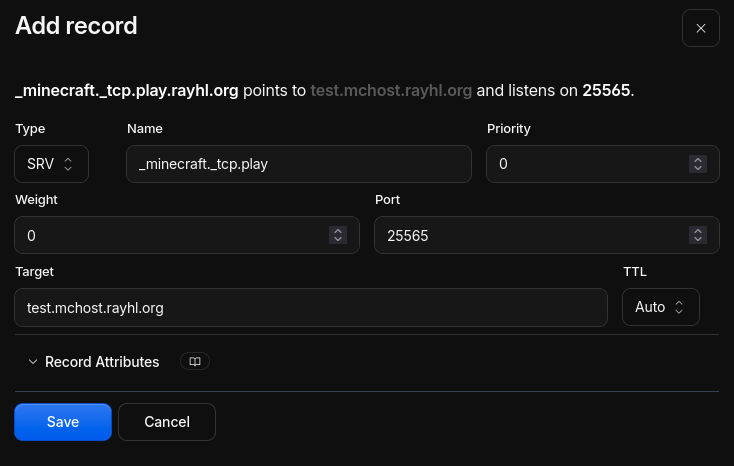Increase the Priority value with up arrow

(x=697, y=160)
